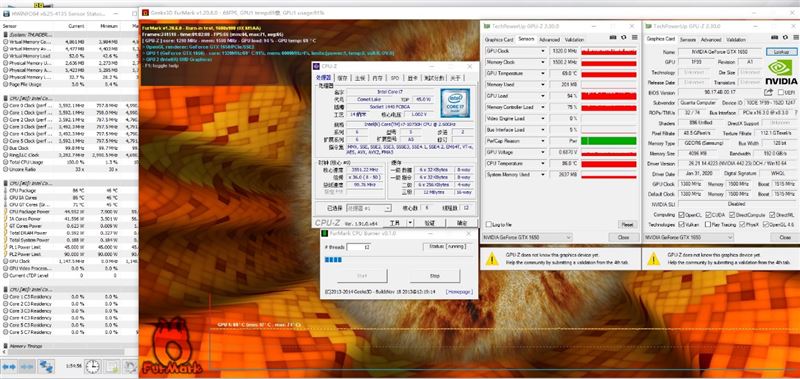
Task: Click CPU-Z title bar app icon
Action: pyautogui.click(x=316, y=66)
